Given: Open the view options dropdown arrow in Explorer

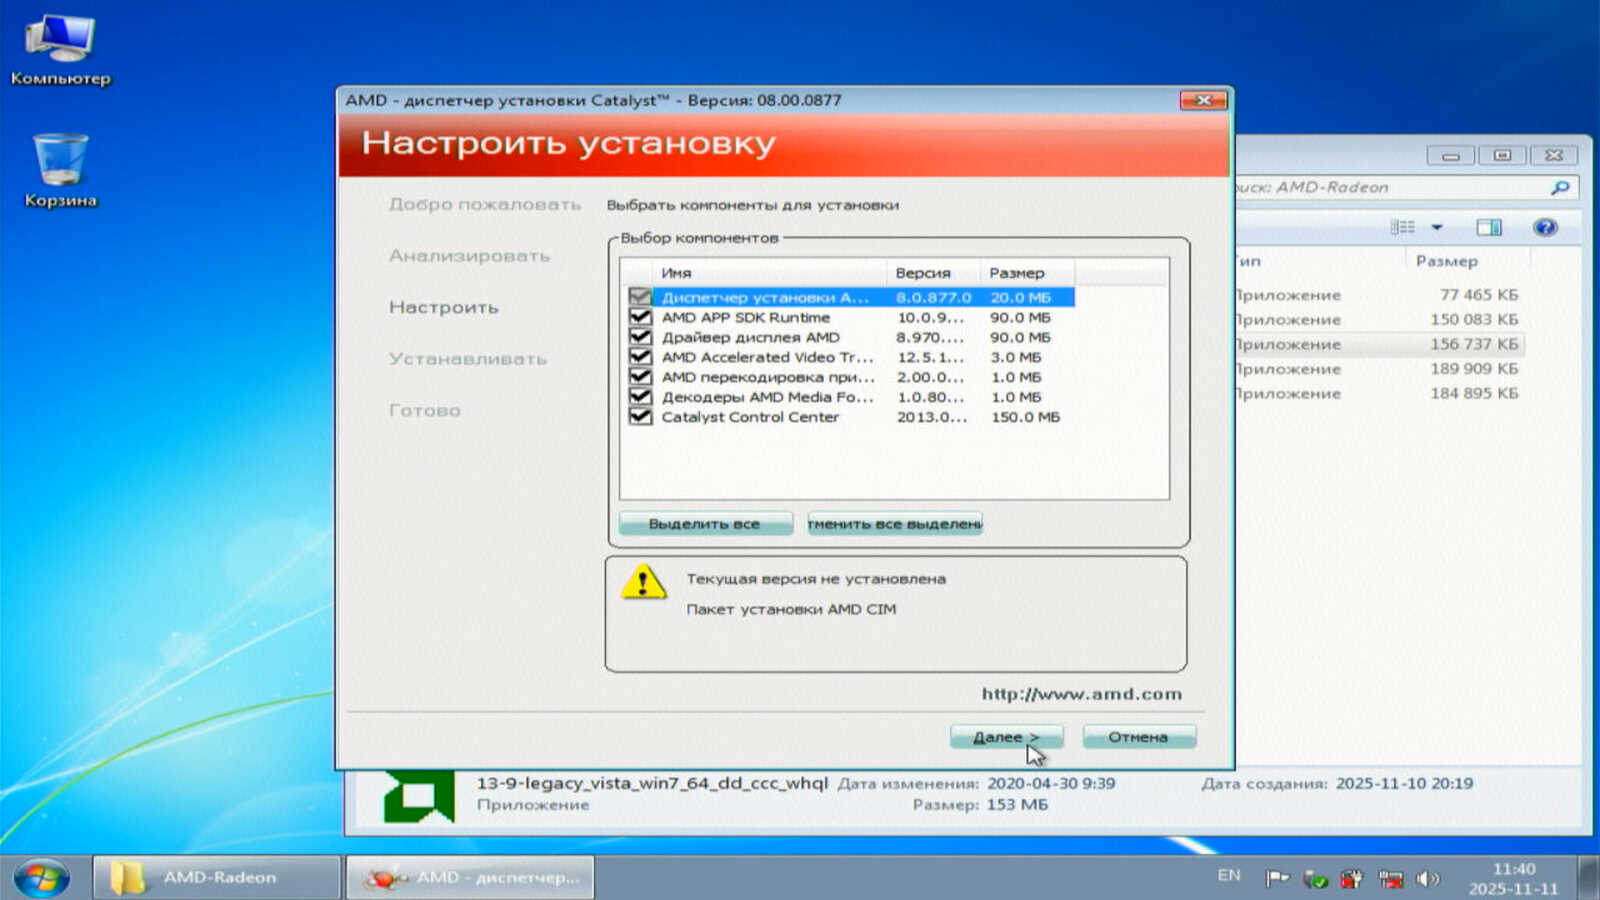Looking at the screenshot, I should tap(1437, 227).
